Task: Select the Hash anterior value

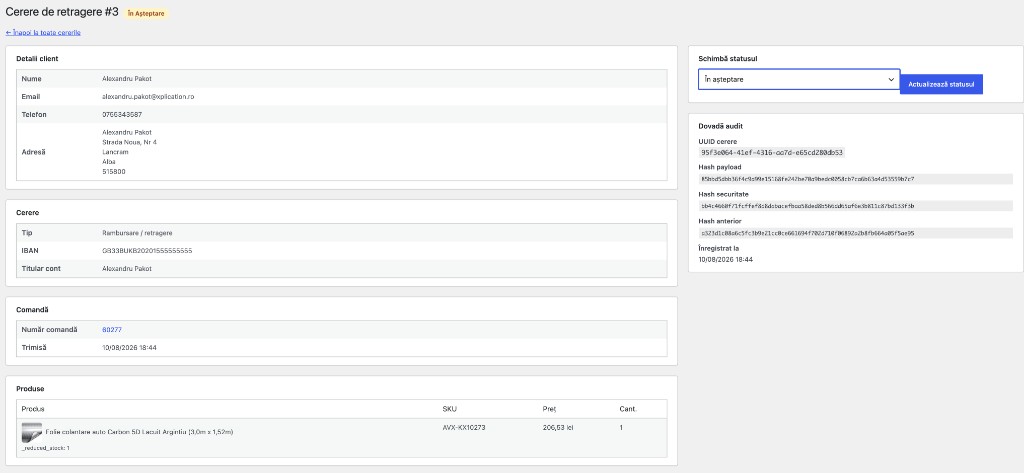Action: (x=855, y=233)
